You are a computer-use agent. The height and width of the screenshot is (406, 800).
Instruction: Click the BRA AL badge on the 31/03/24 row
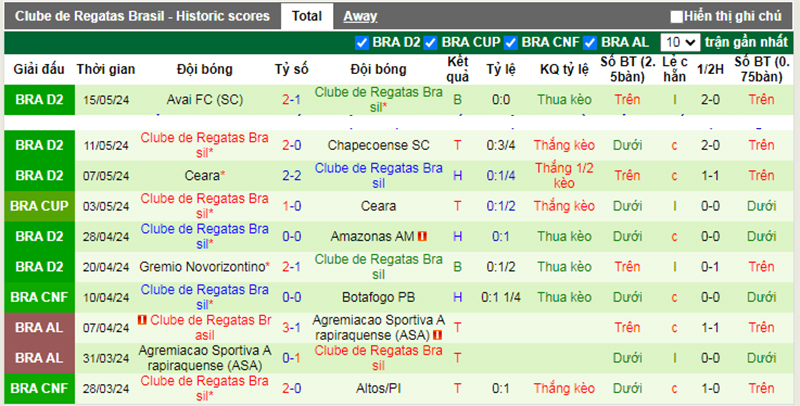pyautogui.click(x=40, y=358)
